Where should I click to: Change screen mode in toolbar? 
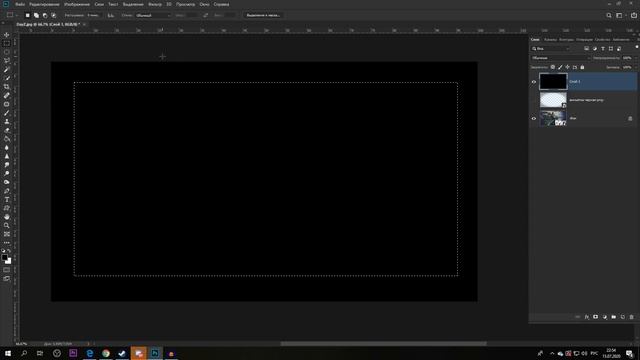pos(7,279)
